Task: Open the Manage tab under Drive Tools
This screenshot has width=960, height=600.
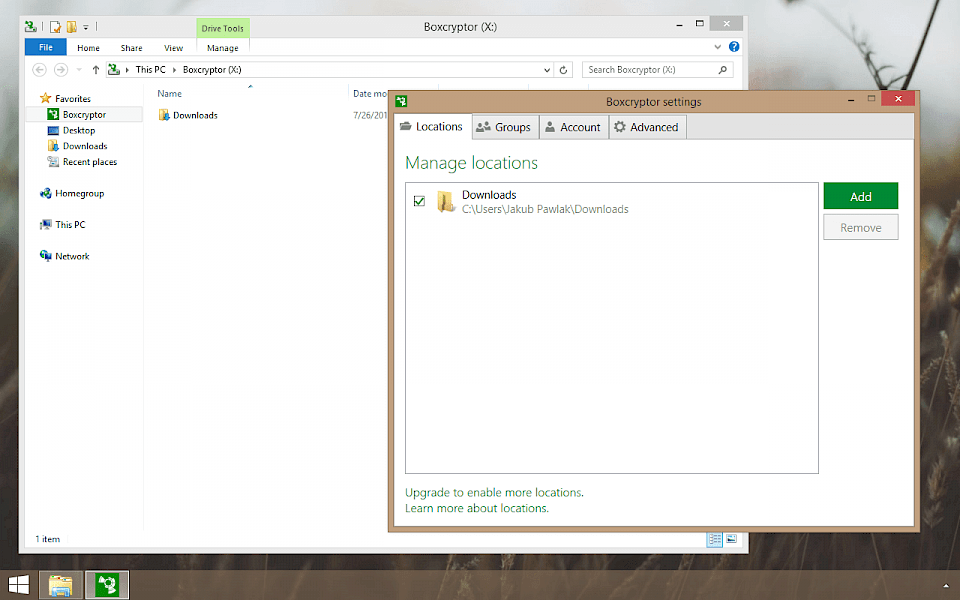Action: coord(222,48)
